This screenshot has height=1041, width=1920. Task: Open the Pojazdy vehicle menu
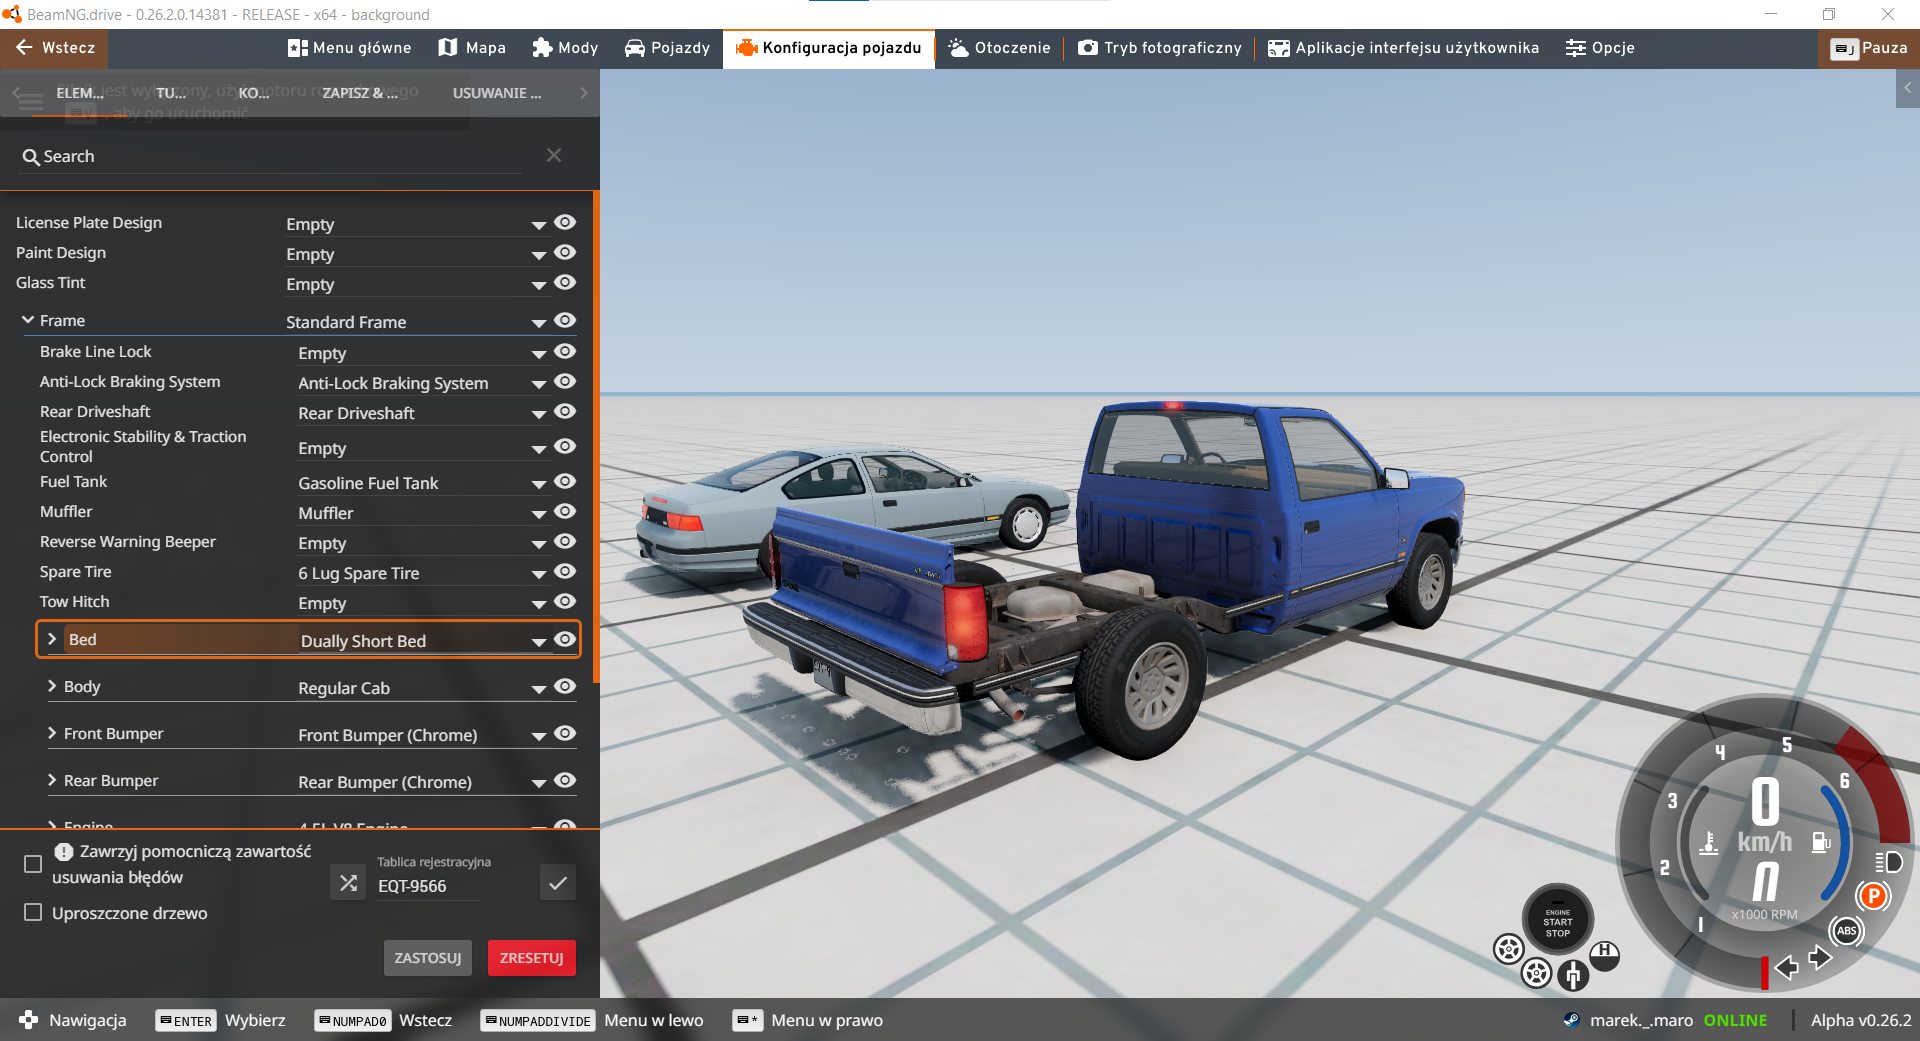(x=667, y=48)
